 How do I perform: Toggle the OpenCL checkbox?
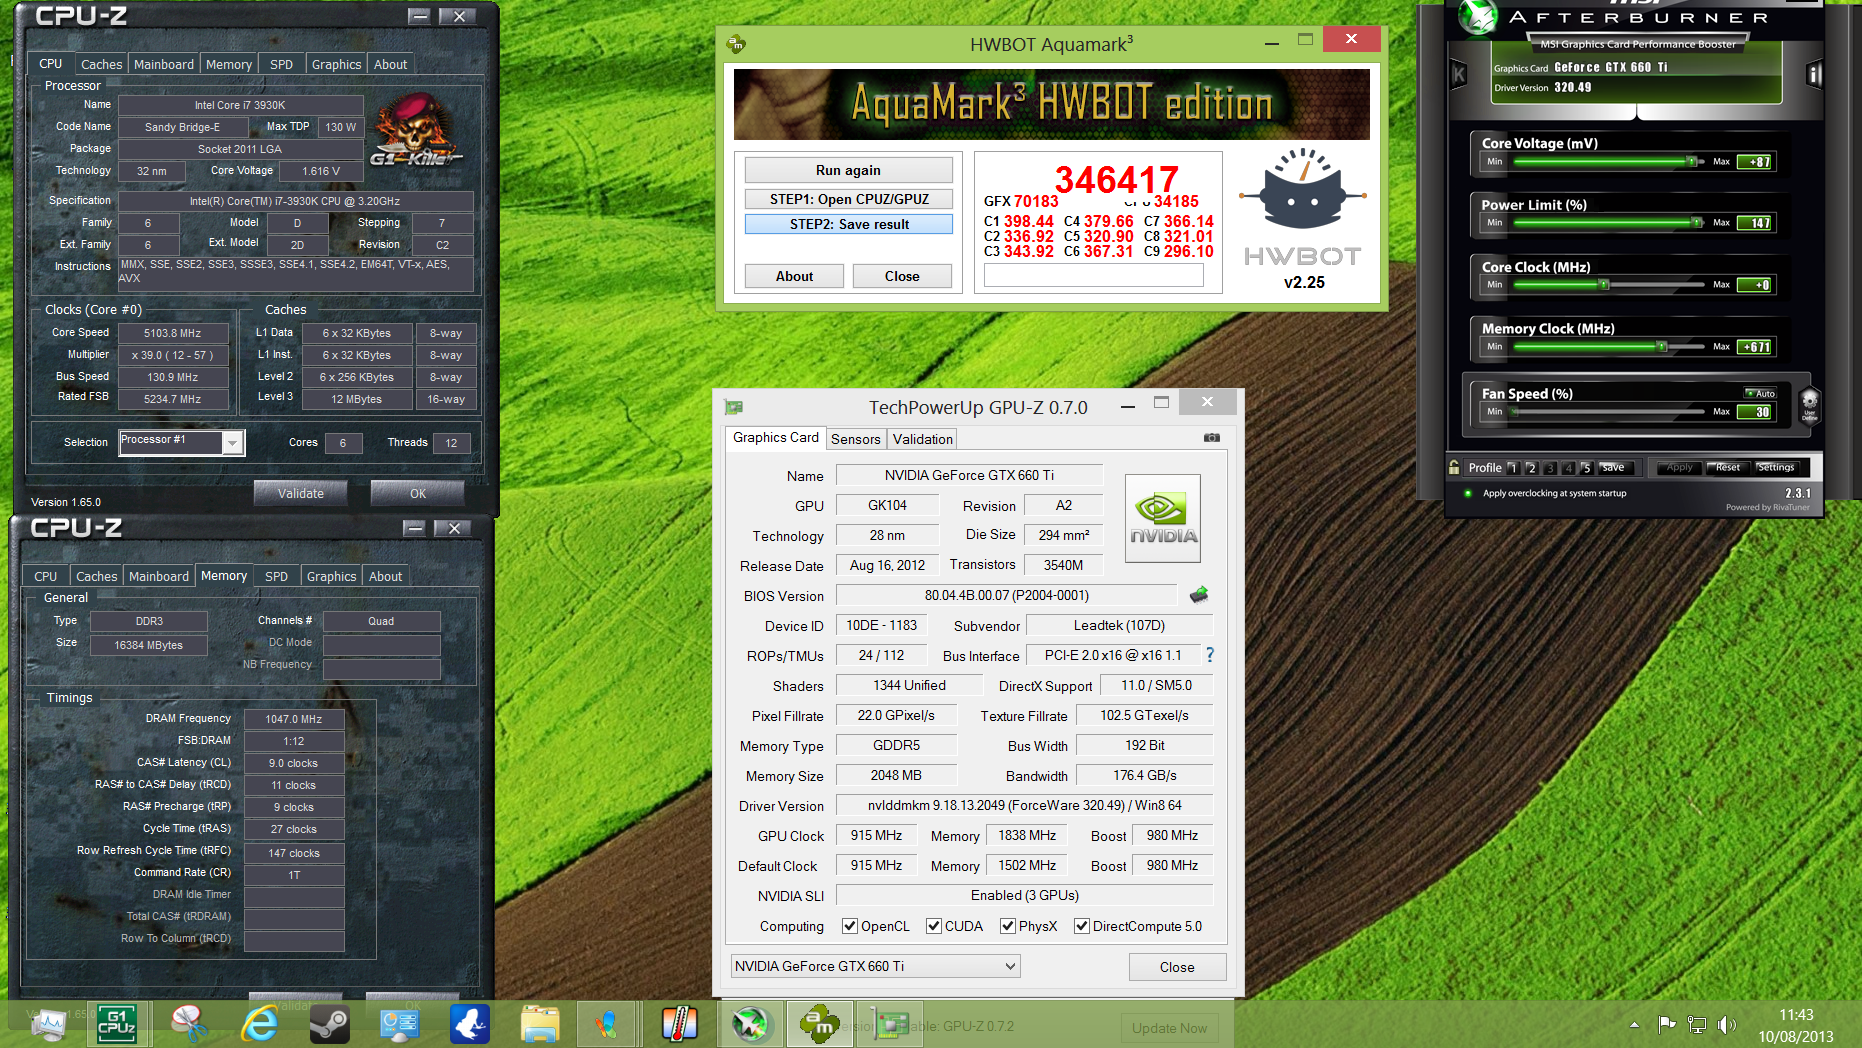point(850,926)
